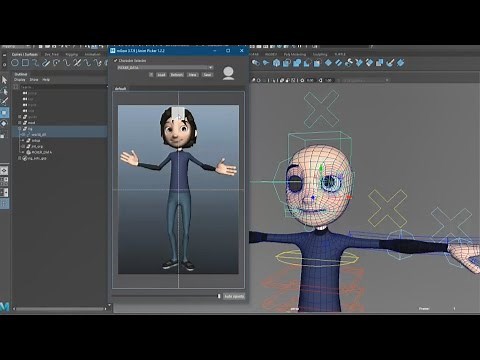The height and width of the screenshot is (360, 480).
Task: Click the character avatar icon in Anim Picker
Action: pos(228,73)
